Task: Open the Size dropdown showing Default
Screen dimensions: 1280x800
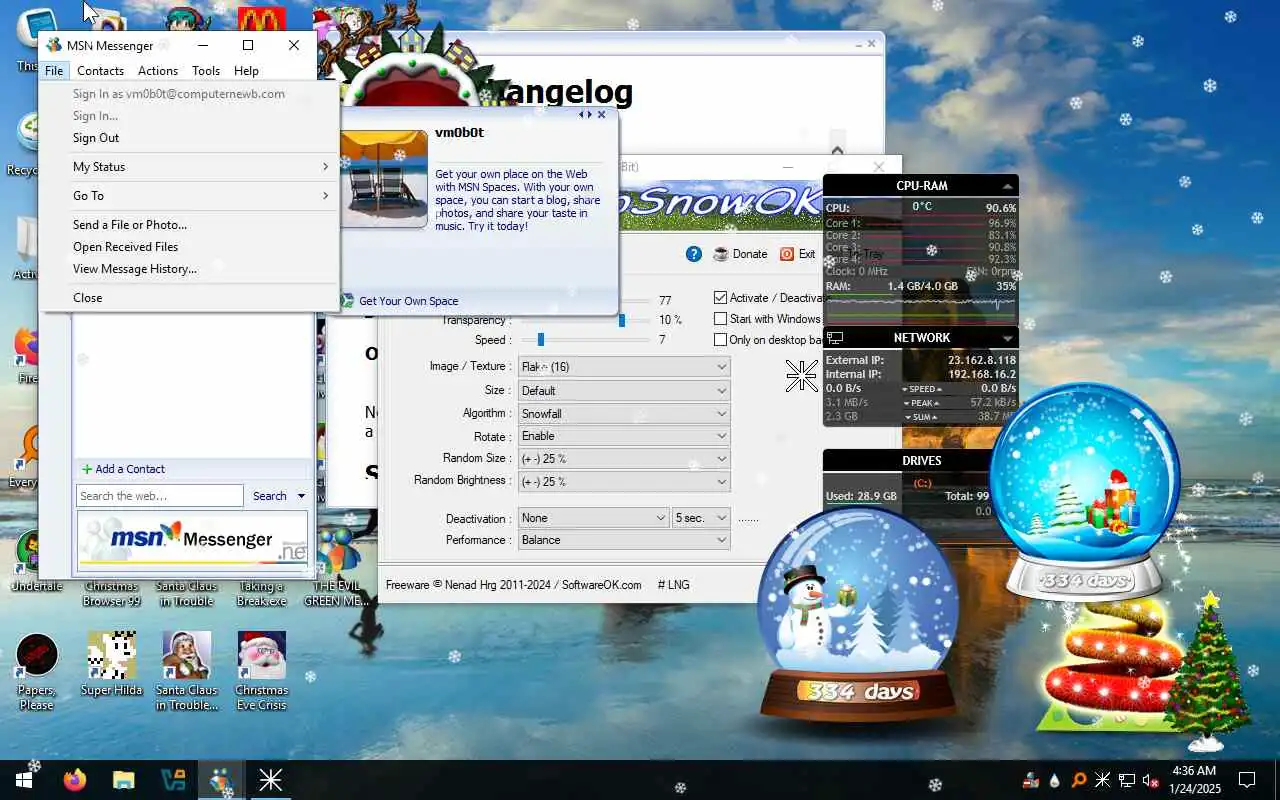Action: [624, 390]
